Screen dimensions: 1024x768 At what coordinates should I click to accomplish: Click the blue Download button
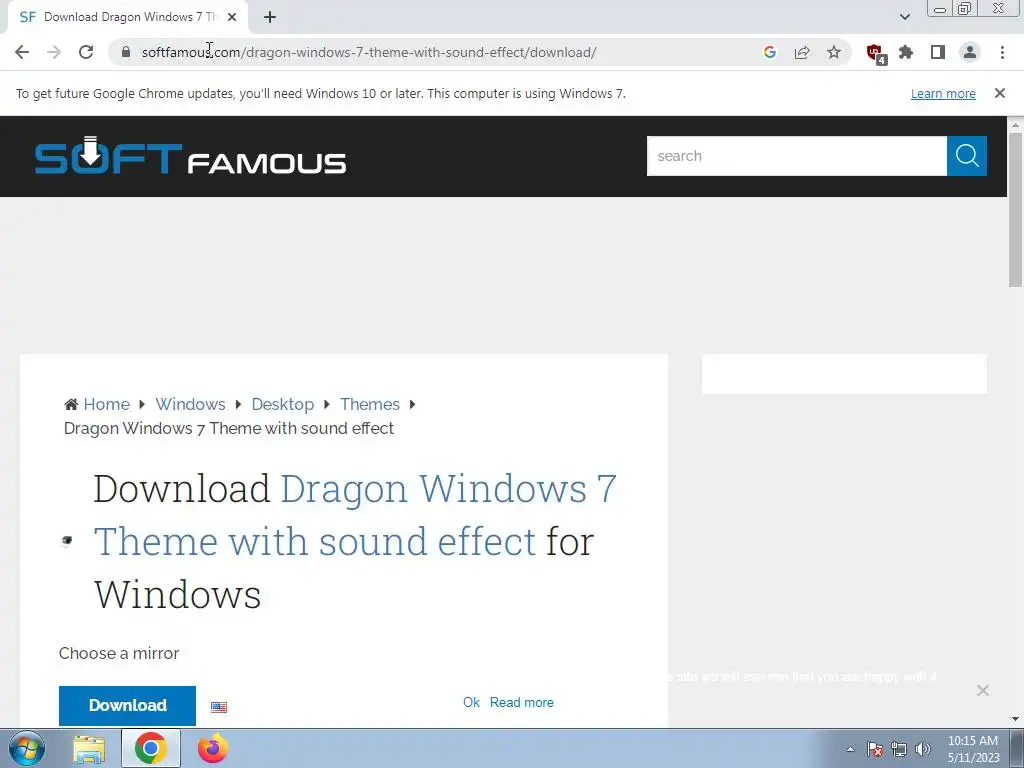(127, 705)
